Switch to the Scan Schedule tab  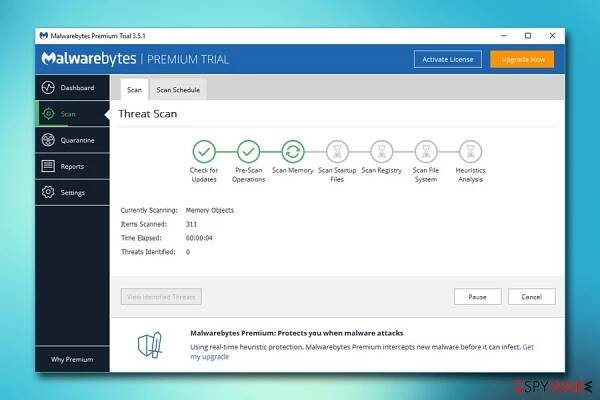(x=178, y=90)
